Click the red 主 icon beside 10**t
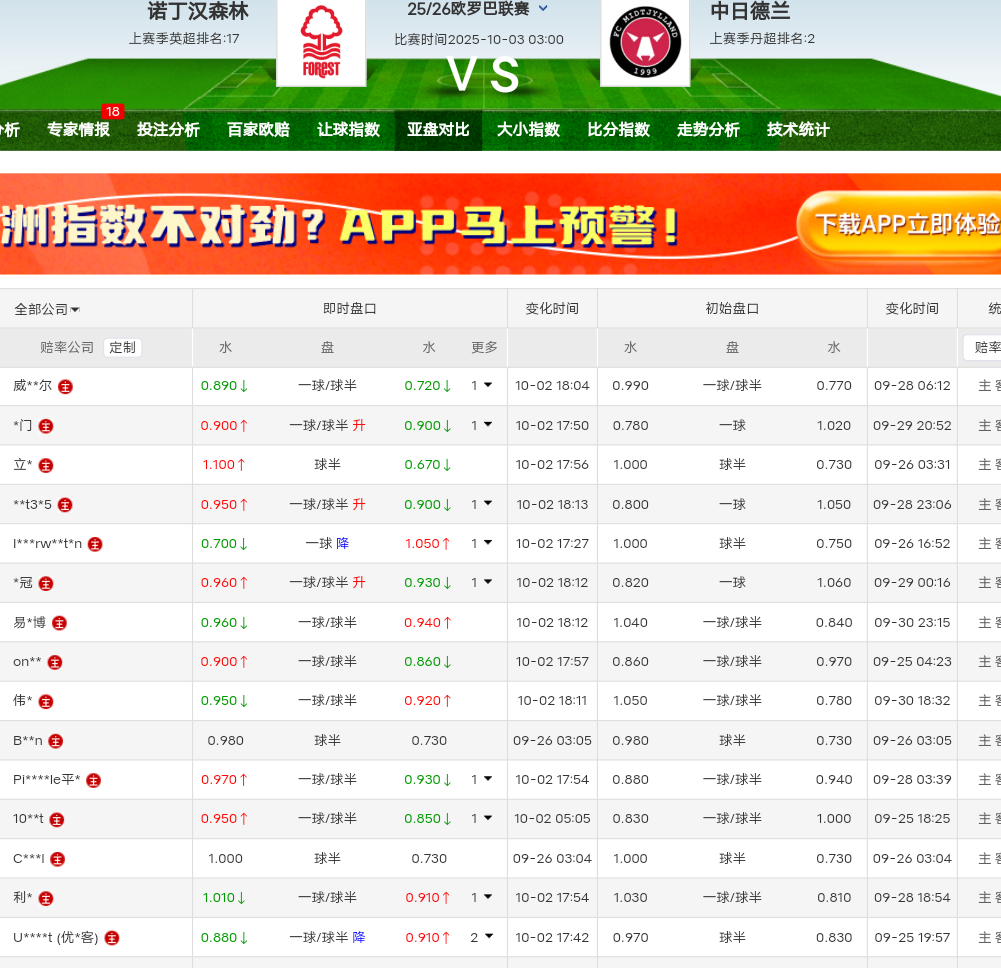1001x968 pixels. pos(57,820)
